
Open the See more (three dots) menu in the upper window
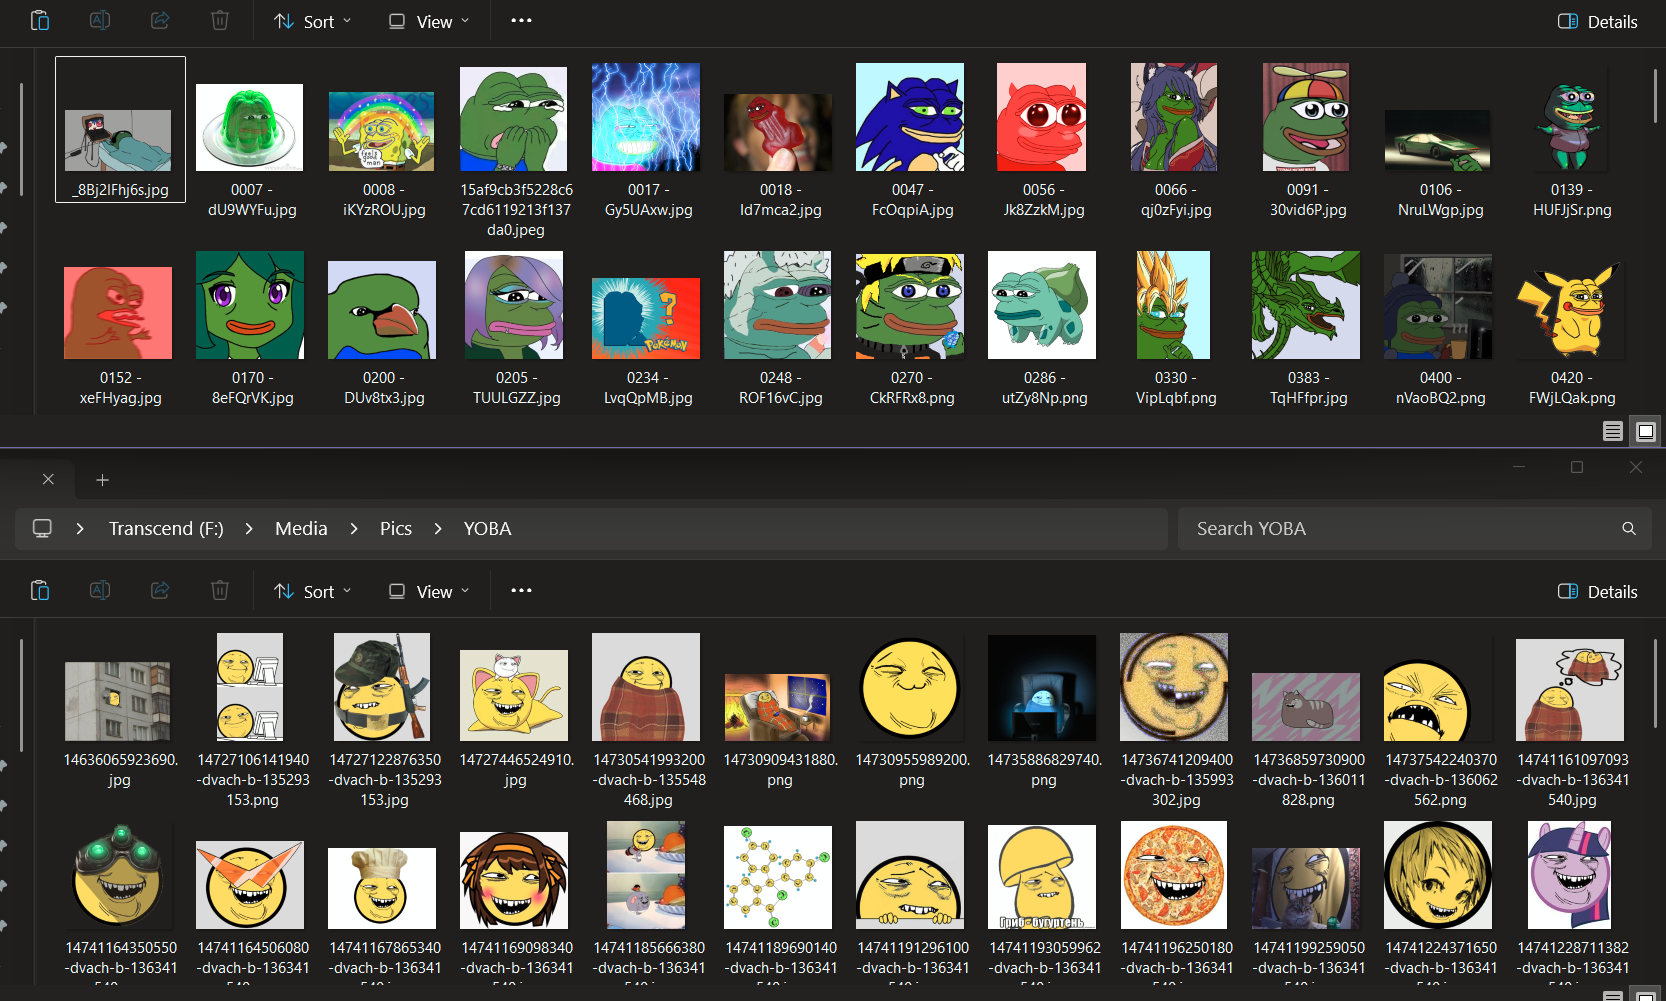click(521, 20)
